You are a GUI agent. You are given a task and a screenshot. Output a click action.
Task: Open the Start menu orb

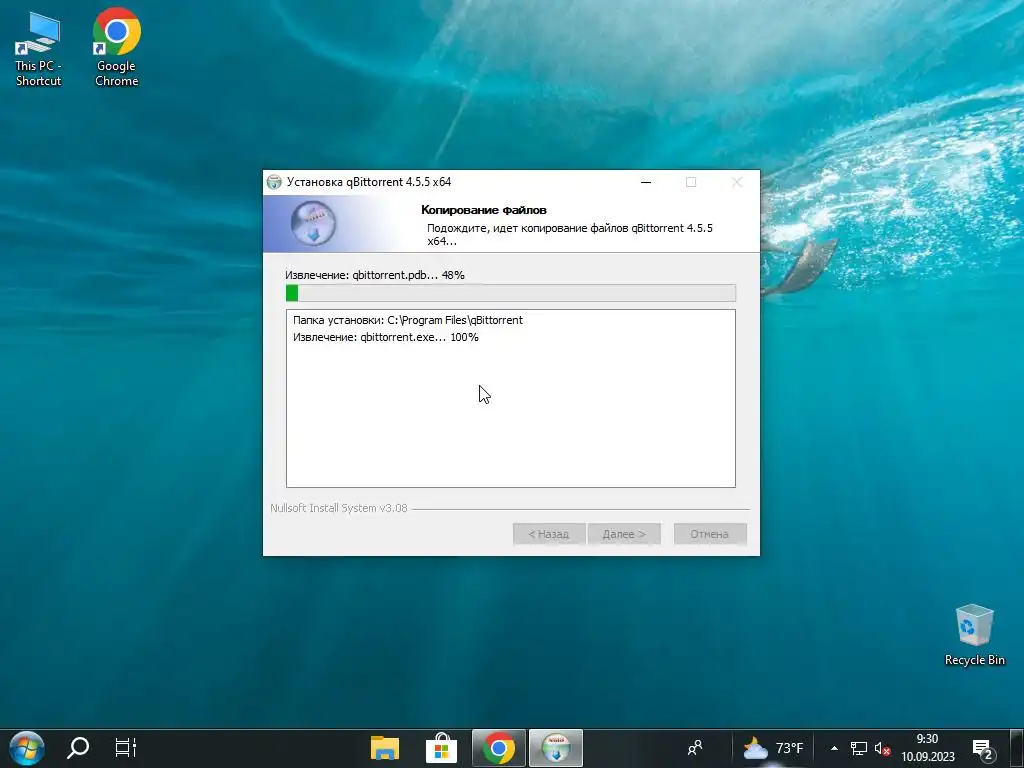pyautogui.click(x=27, y=748)
